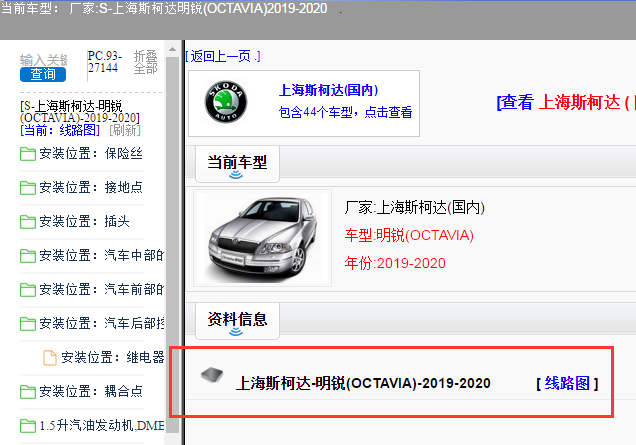
Task: Click folder icon beside 安装位置：汽车前部
Action: click(x=28, y=290)
